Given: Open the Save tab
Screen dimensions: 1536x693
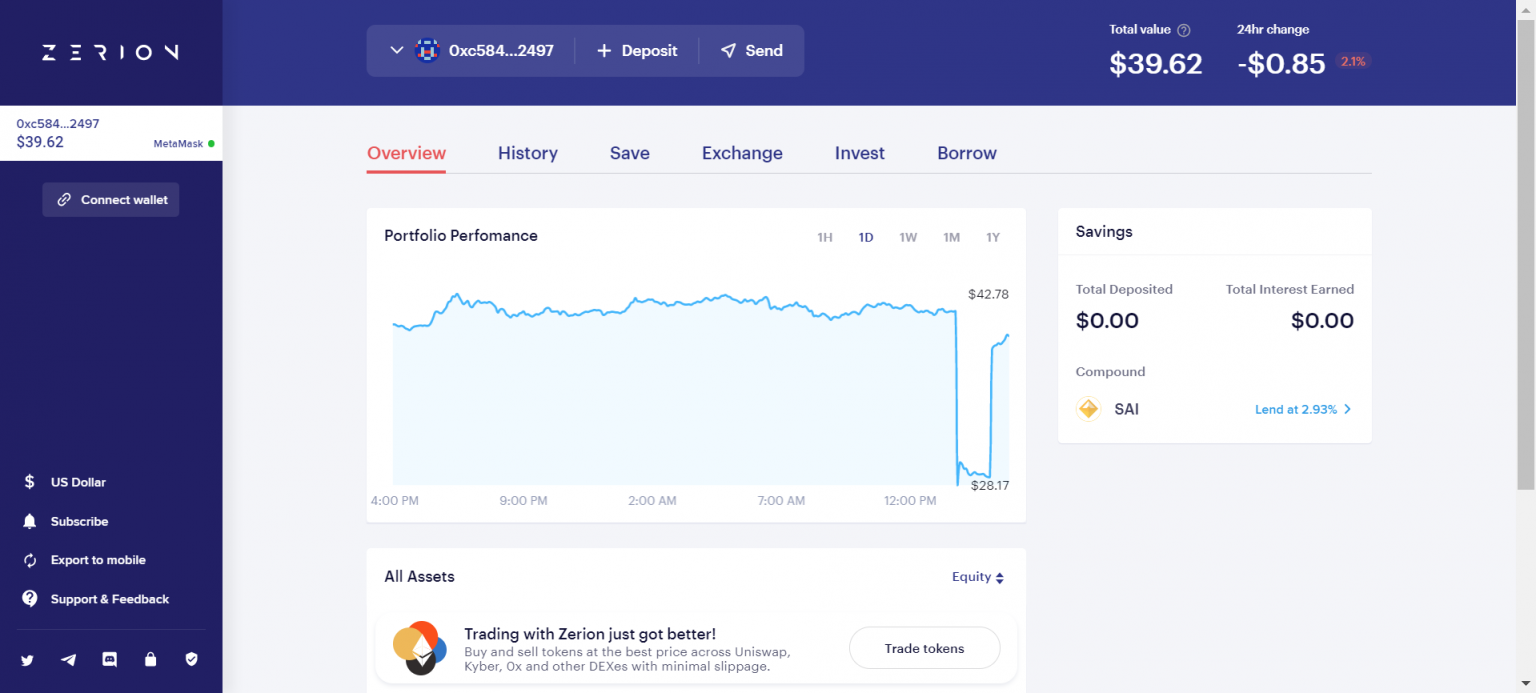Looking at the screenshot, I should pyautogui.click(x=630, y=153).
